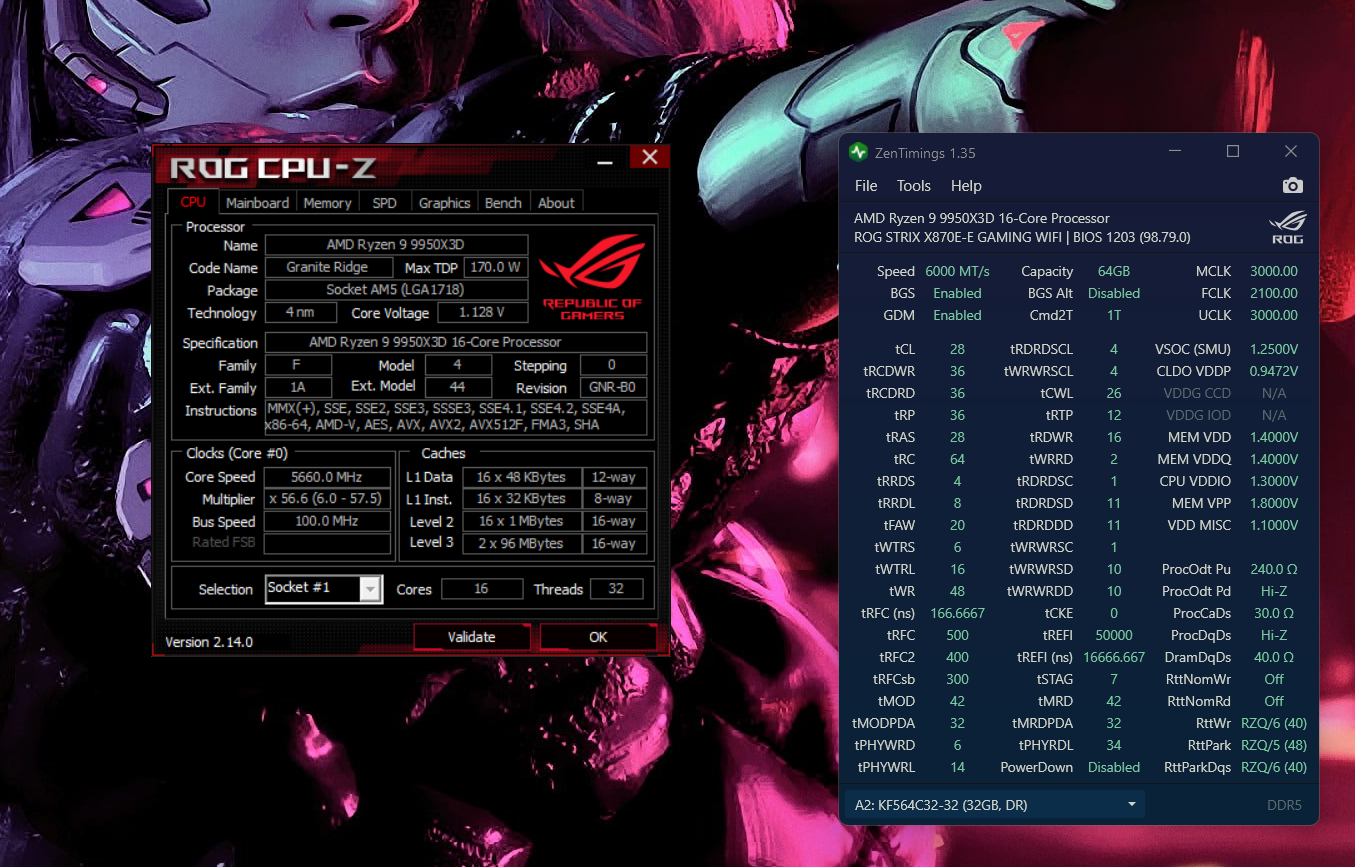Click the FCLK value 2100.00
The height and width of the screenshot is (867, 1355).
pos(1274,293)
